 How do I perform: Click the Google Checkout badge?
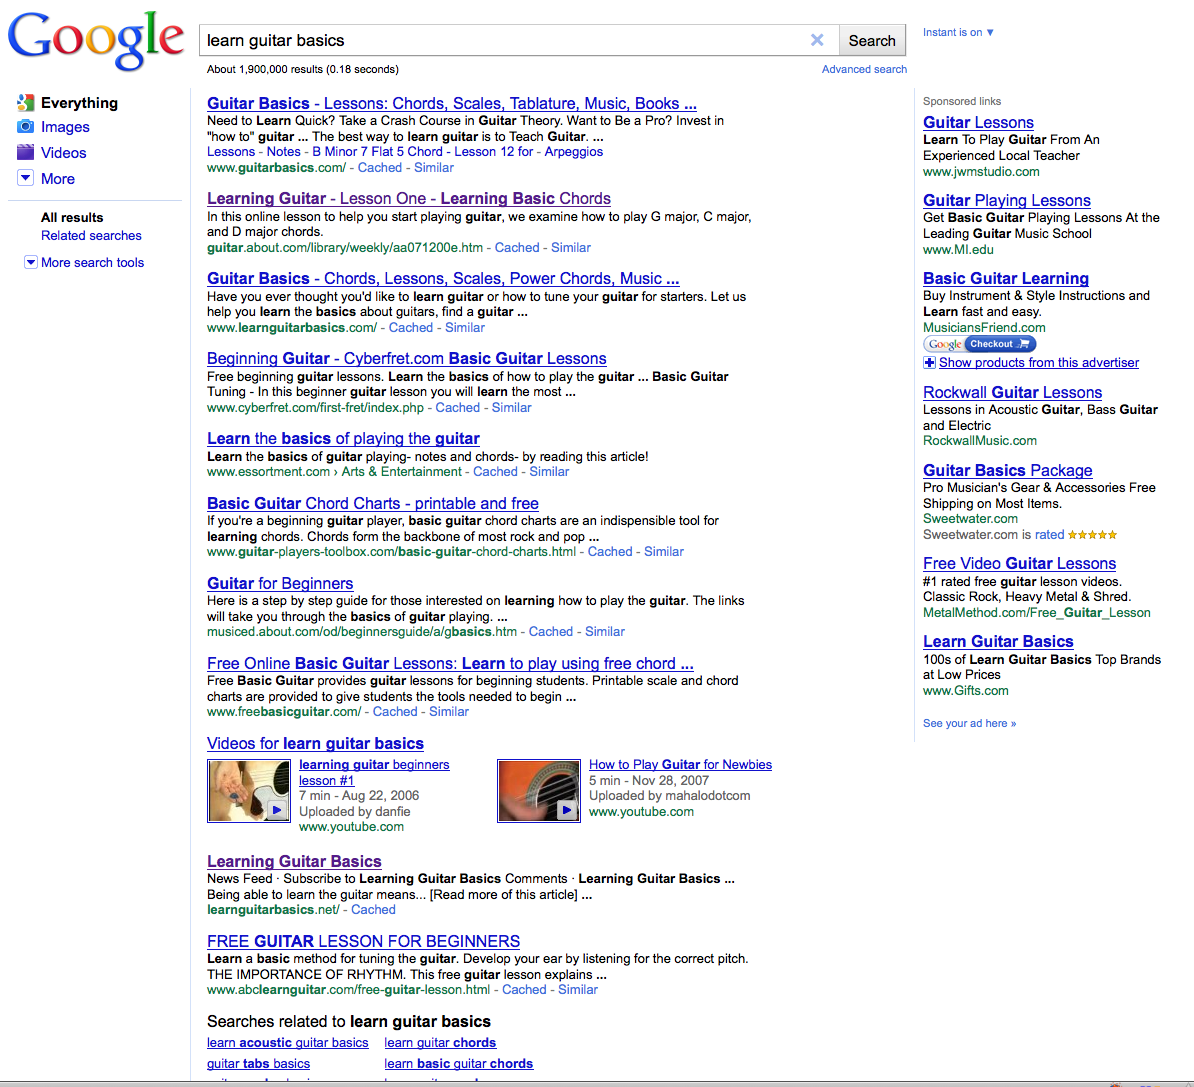[x=980, y=344]
